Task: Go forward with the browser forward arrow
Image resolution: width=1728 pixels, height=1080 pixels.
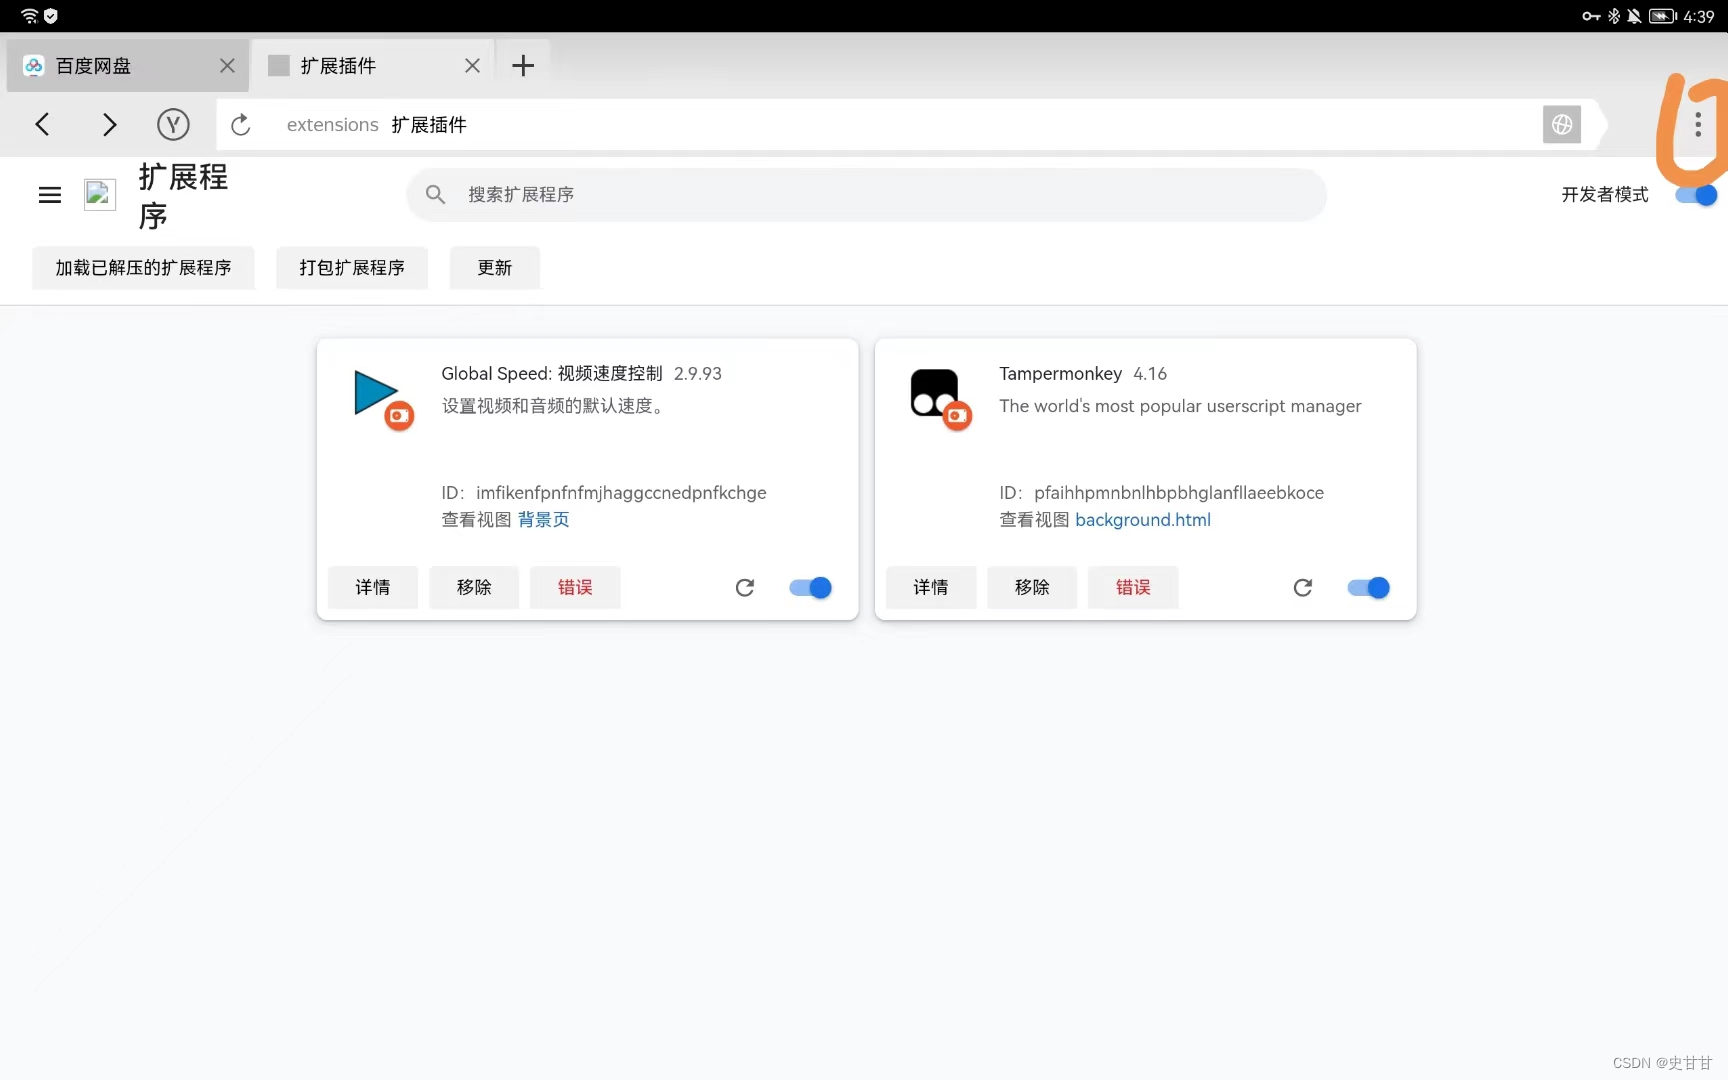Action: 109,124
